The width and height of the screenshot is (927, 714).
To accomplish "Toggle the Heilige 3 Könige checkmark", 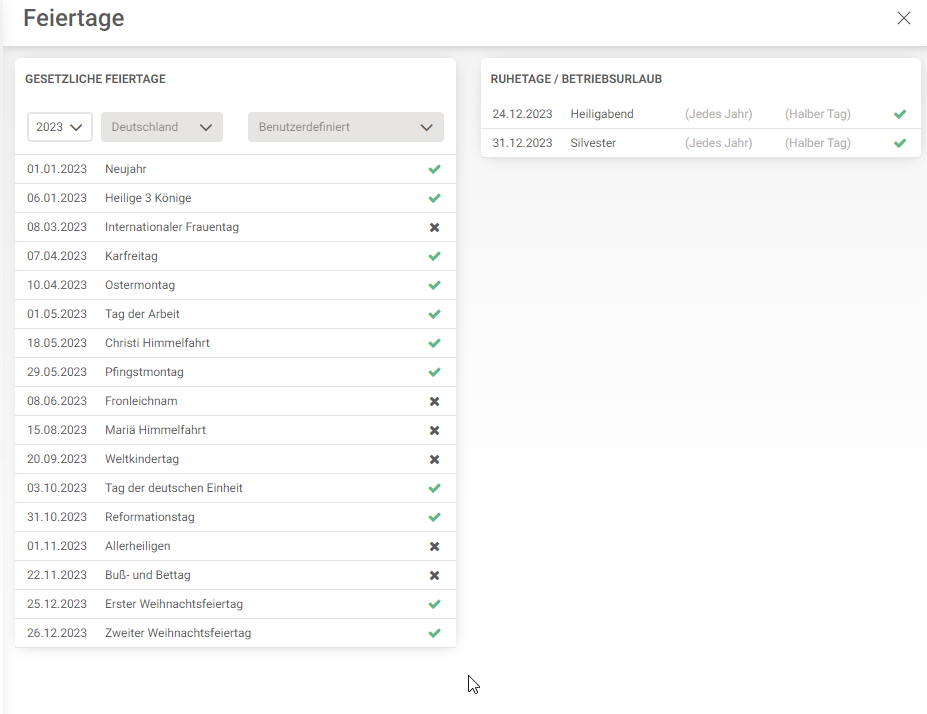I will coord(434,198).
